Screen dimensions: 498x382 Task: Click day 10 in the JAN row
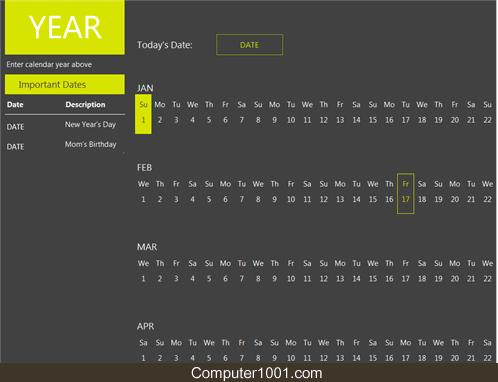(x=291, y=120)
